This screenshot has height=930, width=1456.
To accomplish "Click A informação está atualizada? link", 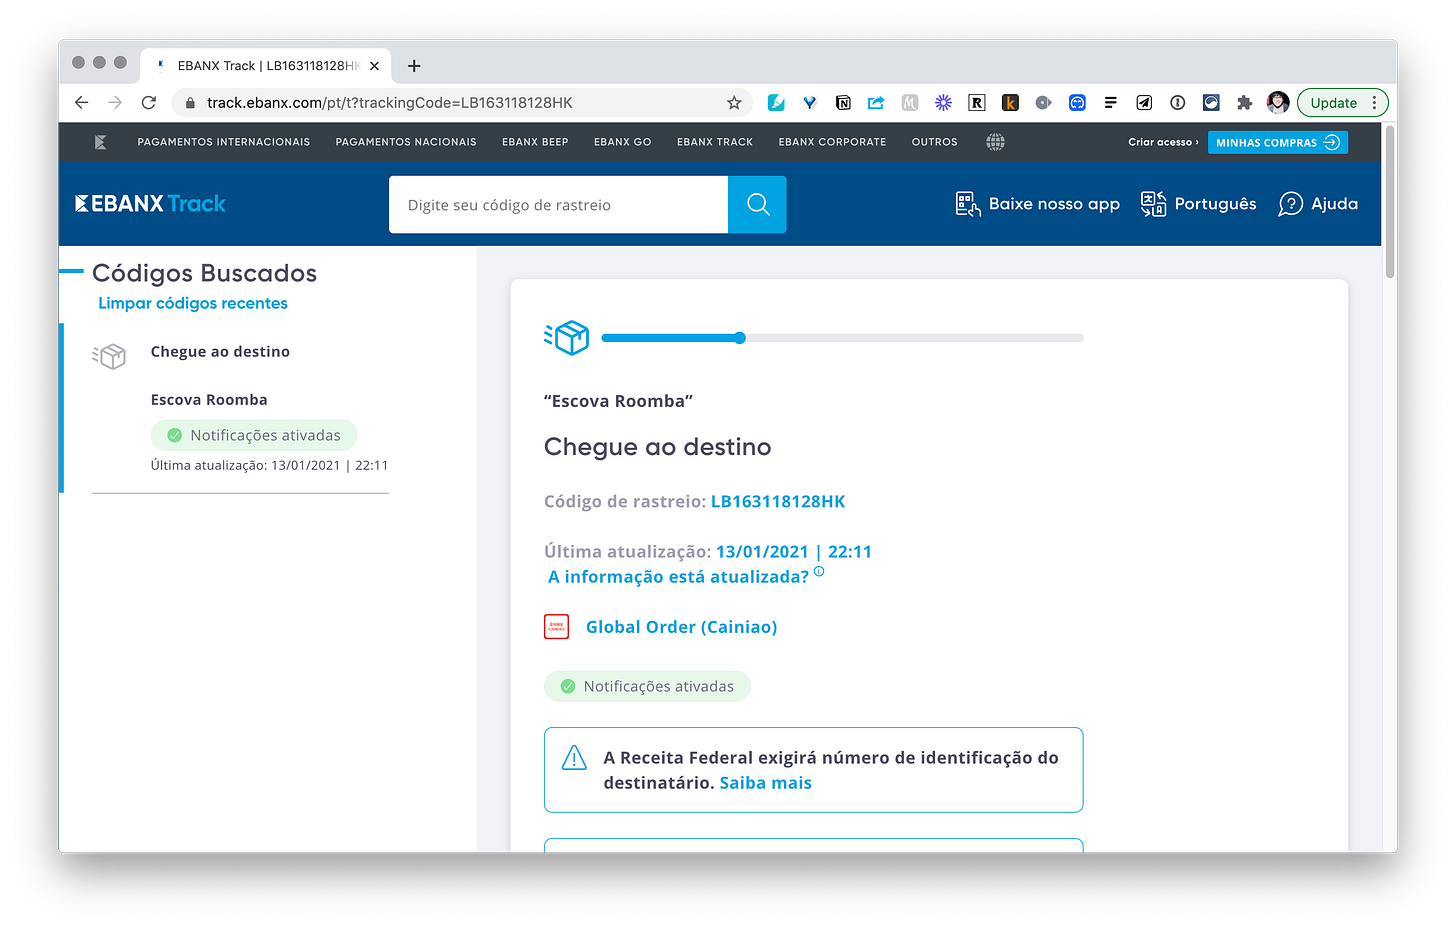I will pyautogui.click(x=678, y=577).
